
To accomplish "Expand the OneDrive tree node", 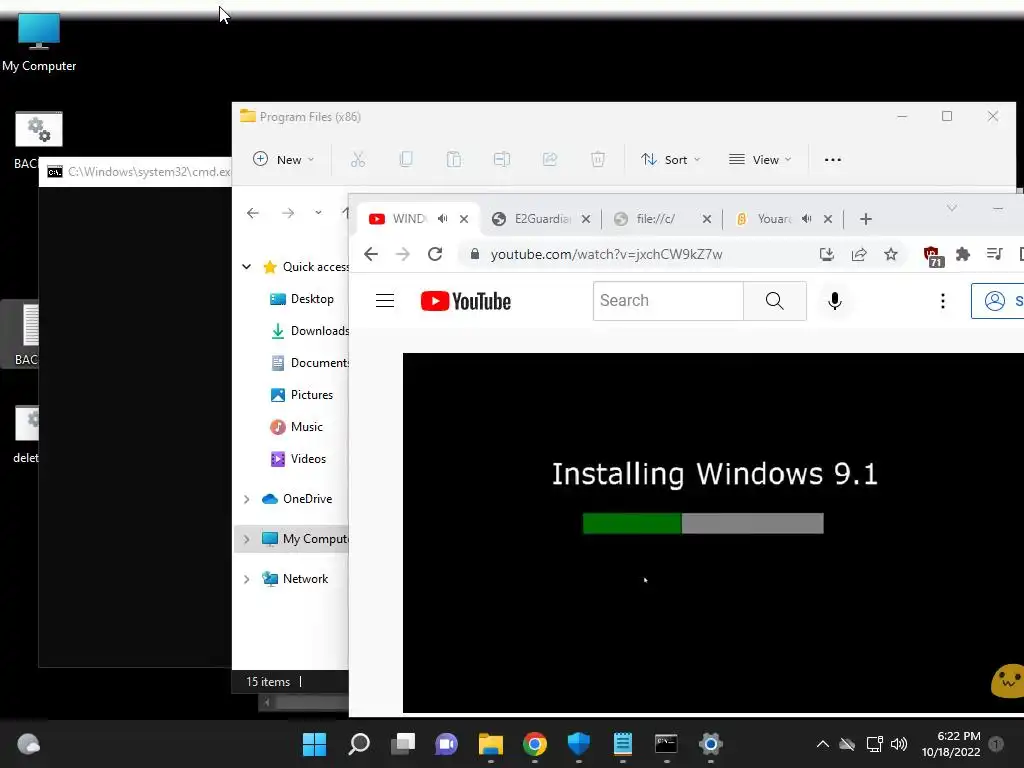I will (x=246, y=499).
